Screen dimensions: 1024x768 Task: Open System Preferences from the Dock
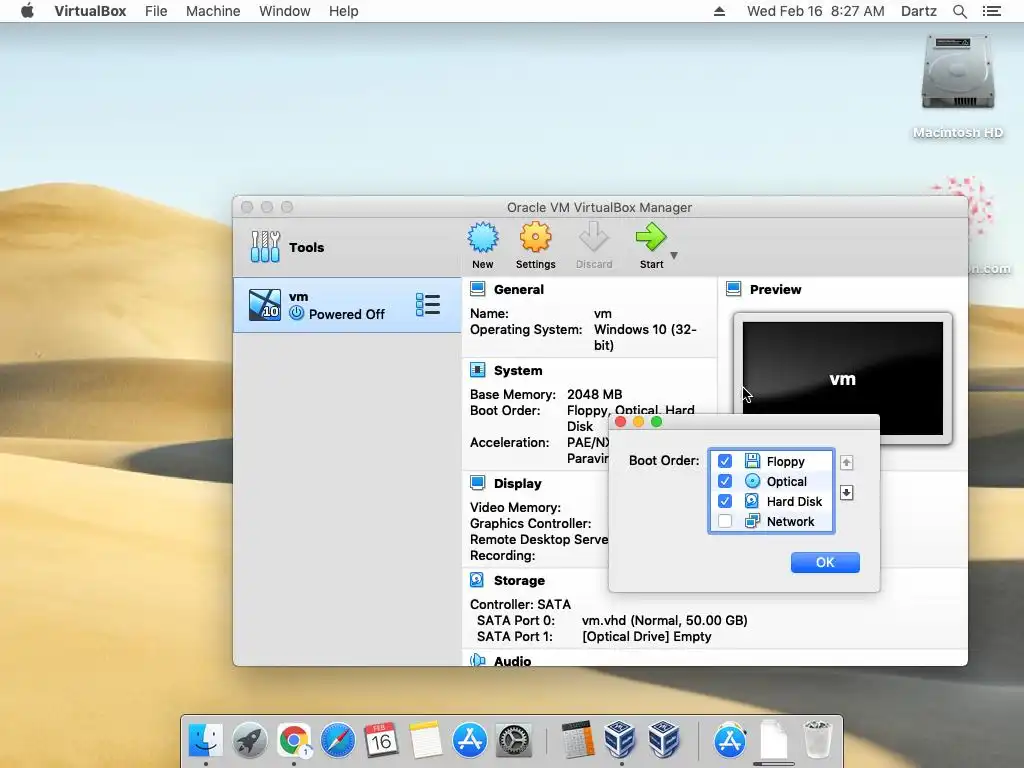(513, 741)
